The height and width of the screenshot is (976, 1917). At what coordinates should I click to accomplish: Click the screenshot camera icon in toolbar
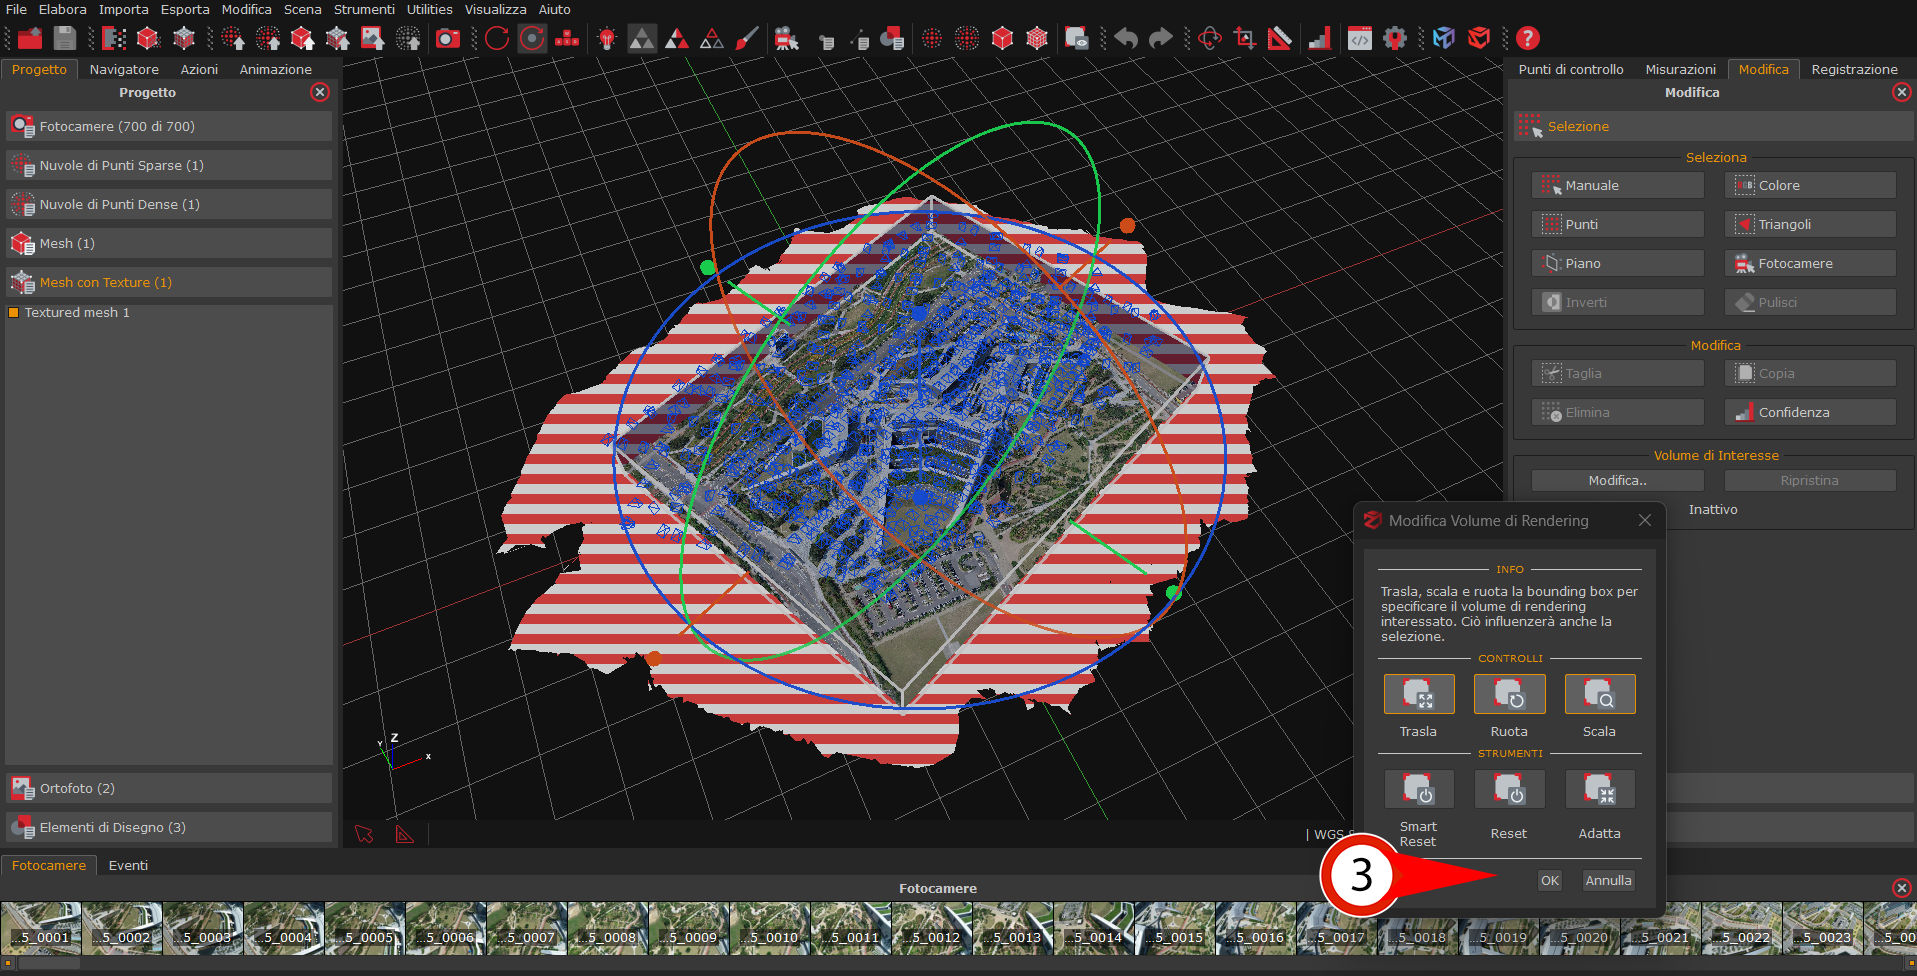[447, 38]
